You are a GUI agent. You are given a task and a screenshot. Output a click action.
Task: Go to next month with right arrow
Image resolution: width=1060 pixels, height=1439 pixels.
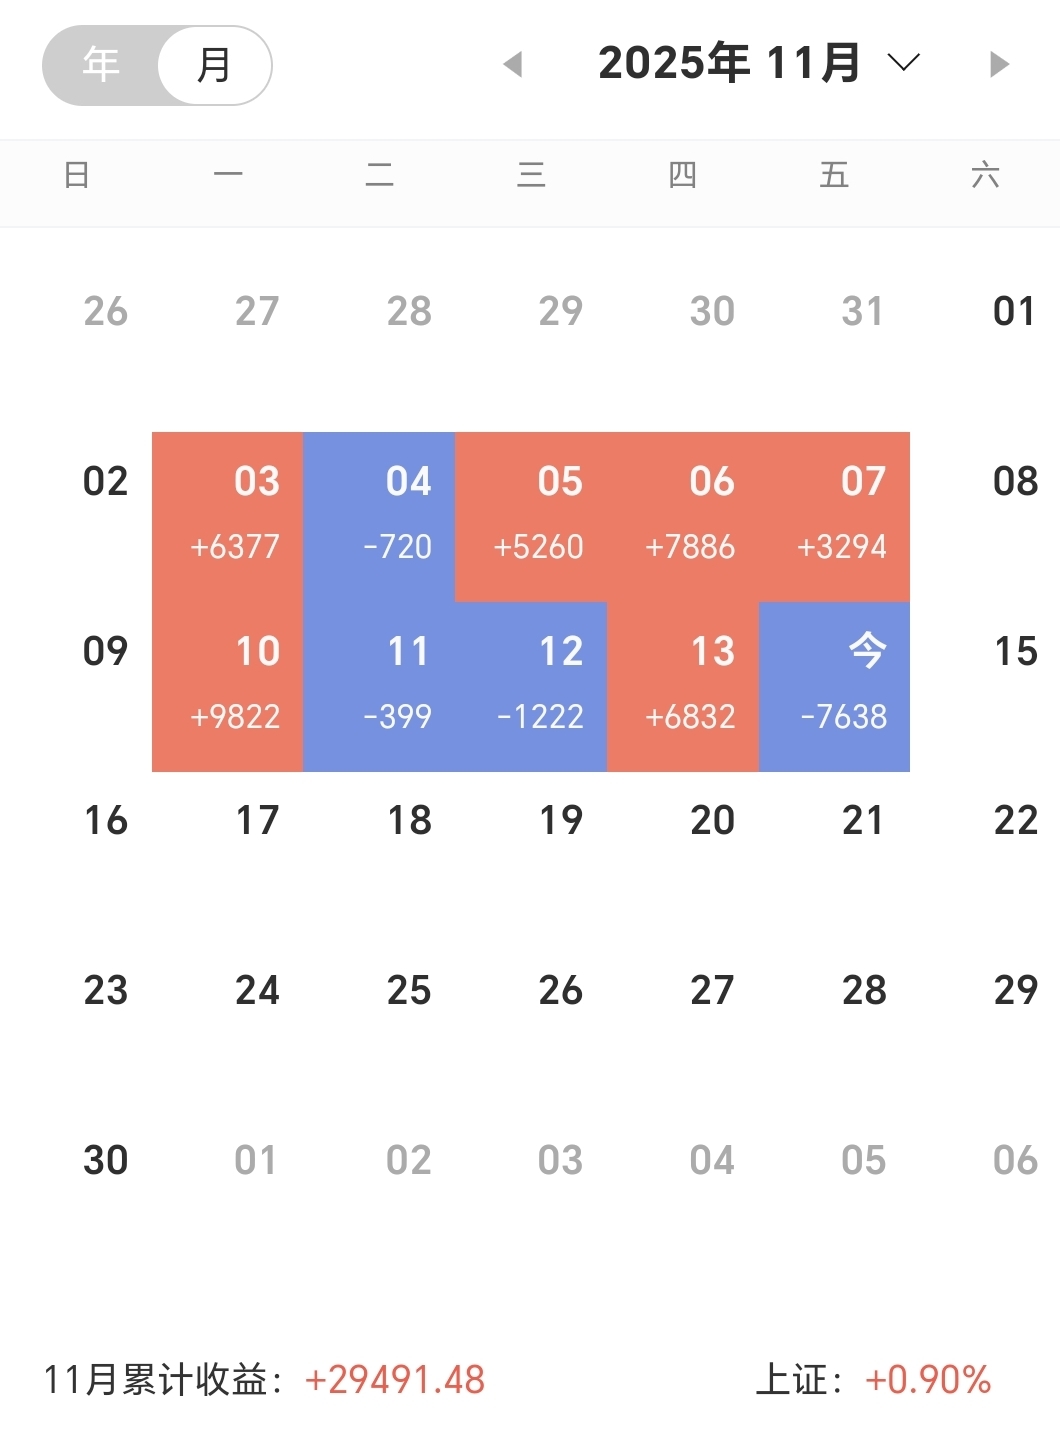[x=999, y=65]
